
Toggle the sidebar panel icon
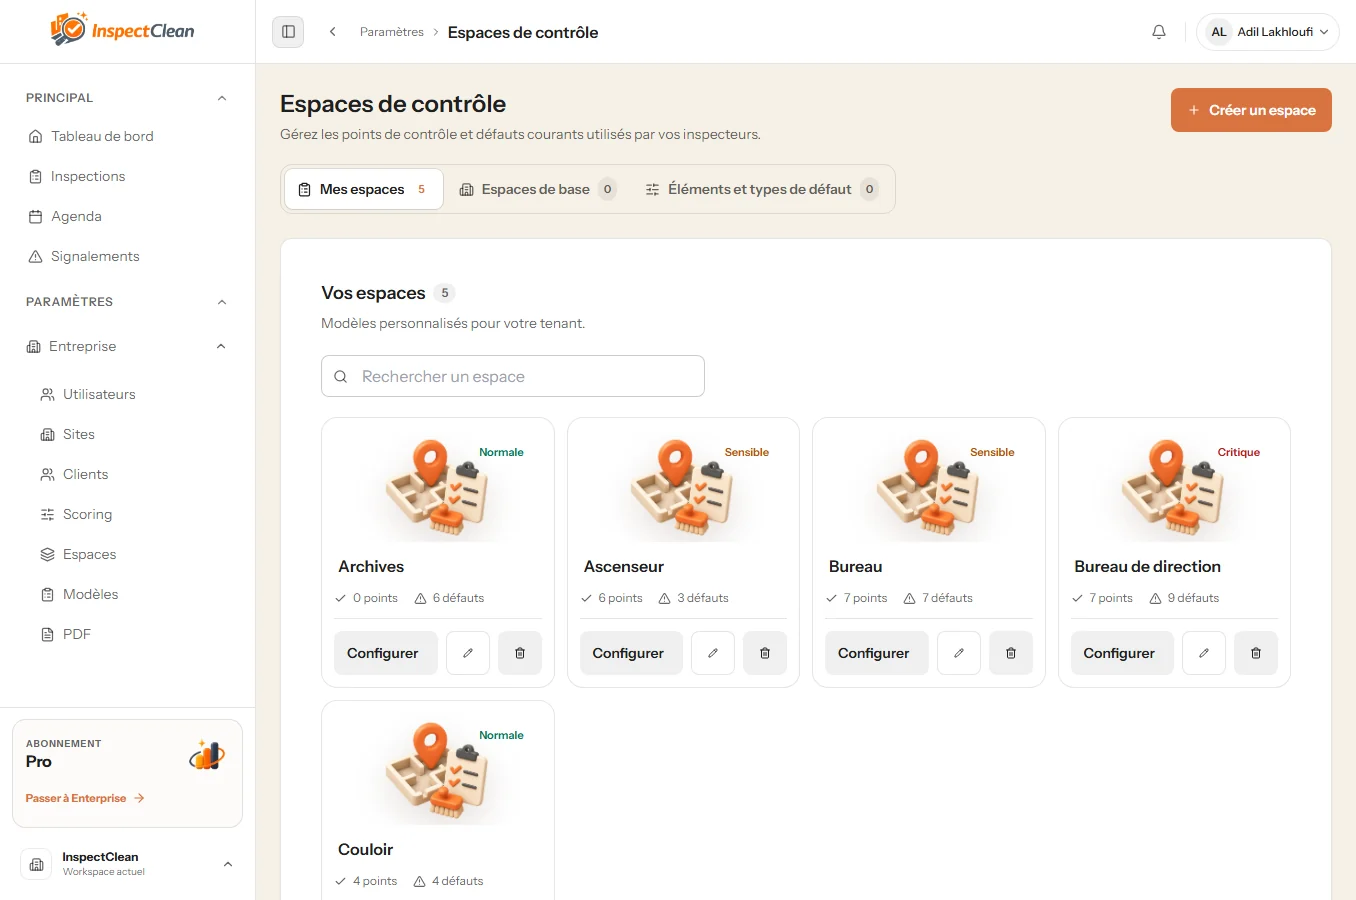[x=288, y=32]
